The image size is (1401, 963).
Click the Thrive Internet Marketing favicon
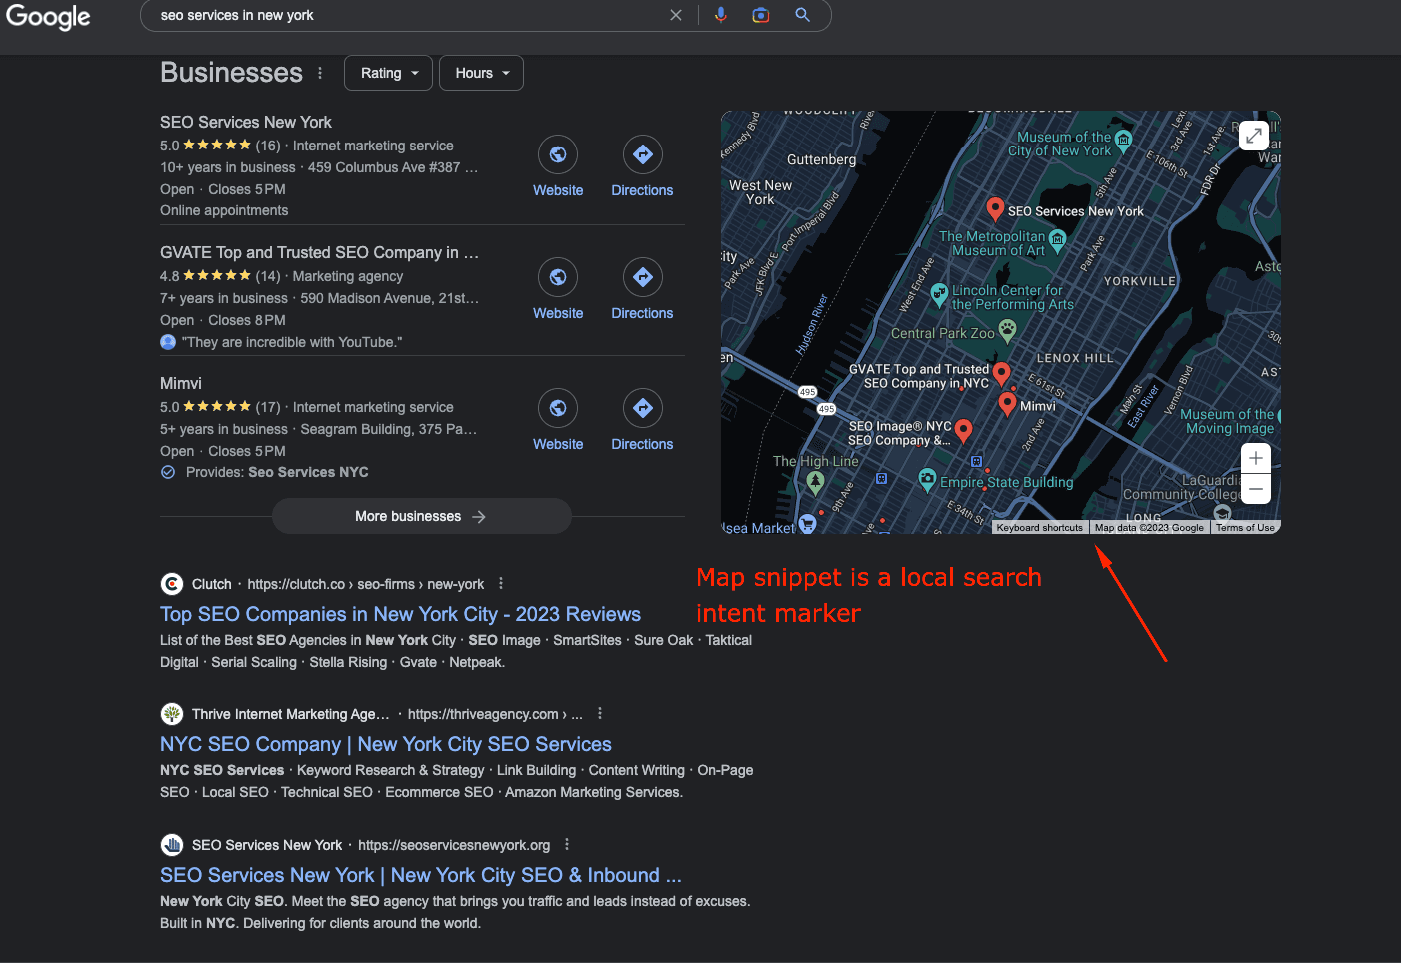[x=172, y=714]
